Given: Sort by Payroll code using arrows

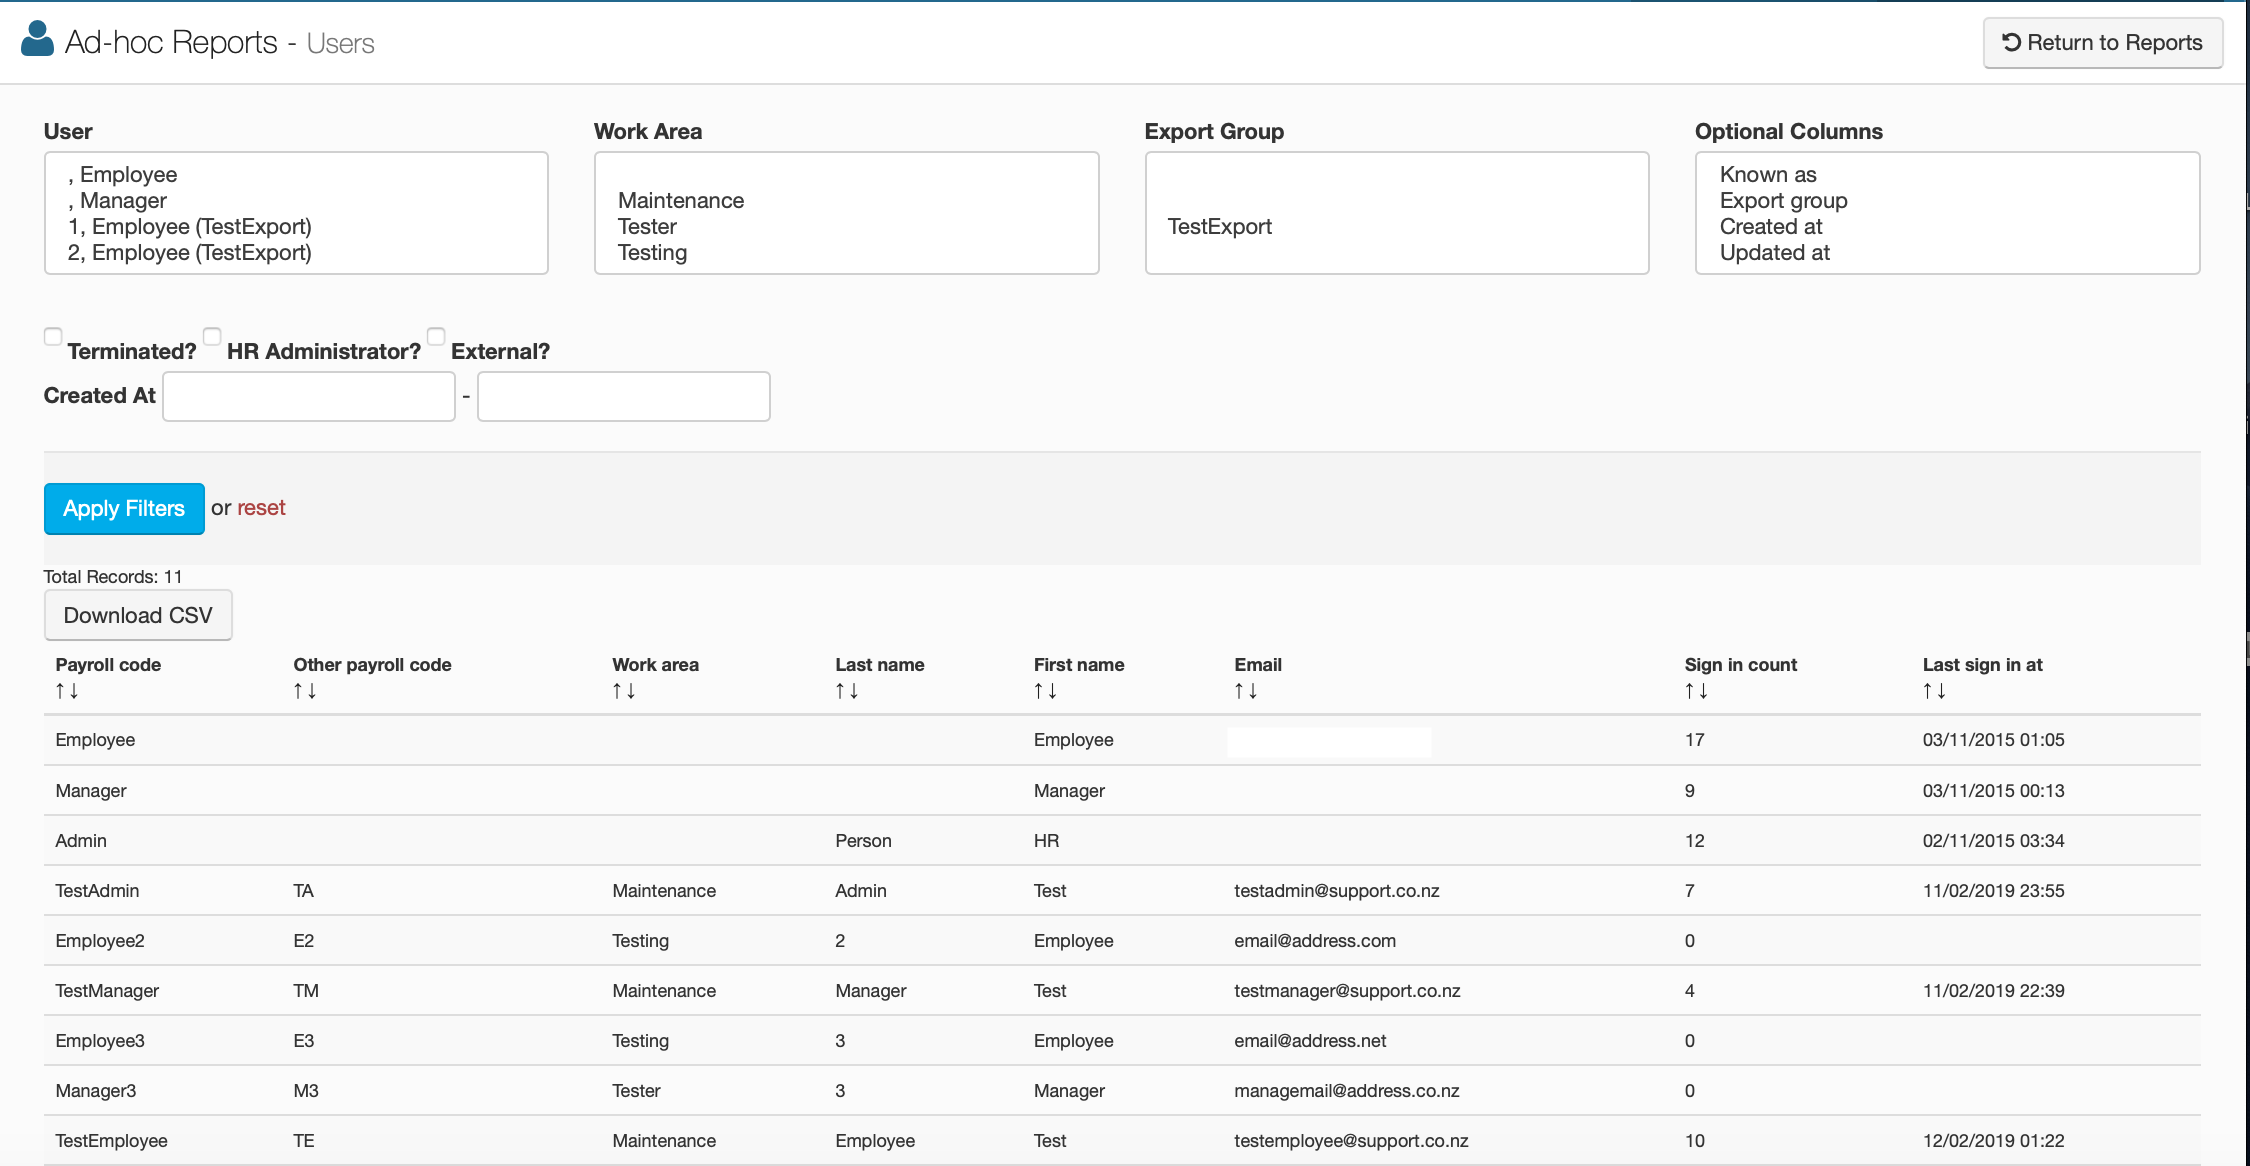Looking at the screenshot, I should 66,691.
